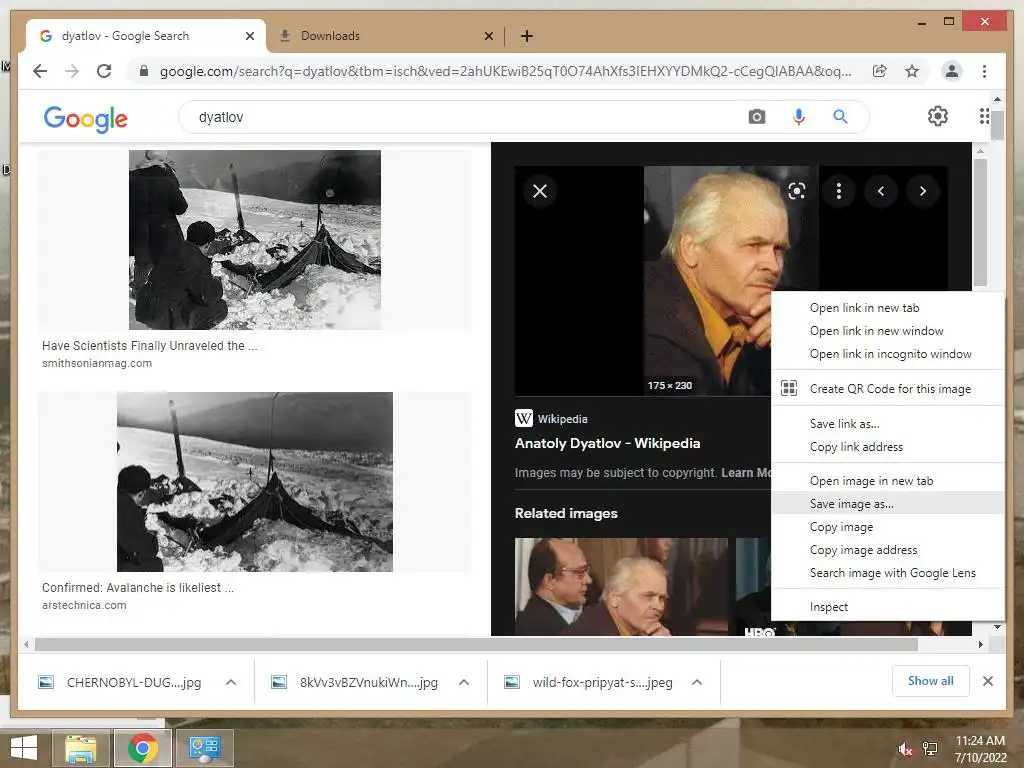The image size is (1024, 768).
Task: Open the Google apps grid icon
Action: pos(984,116)
